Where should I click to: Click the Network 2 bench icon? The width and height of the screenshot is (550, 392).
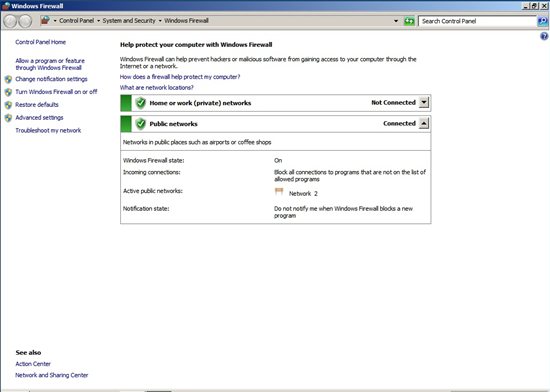coord(279,191)
